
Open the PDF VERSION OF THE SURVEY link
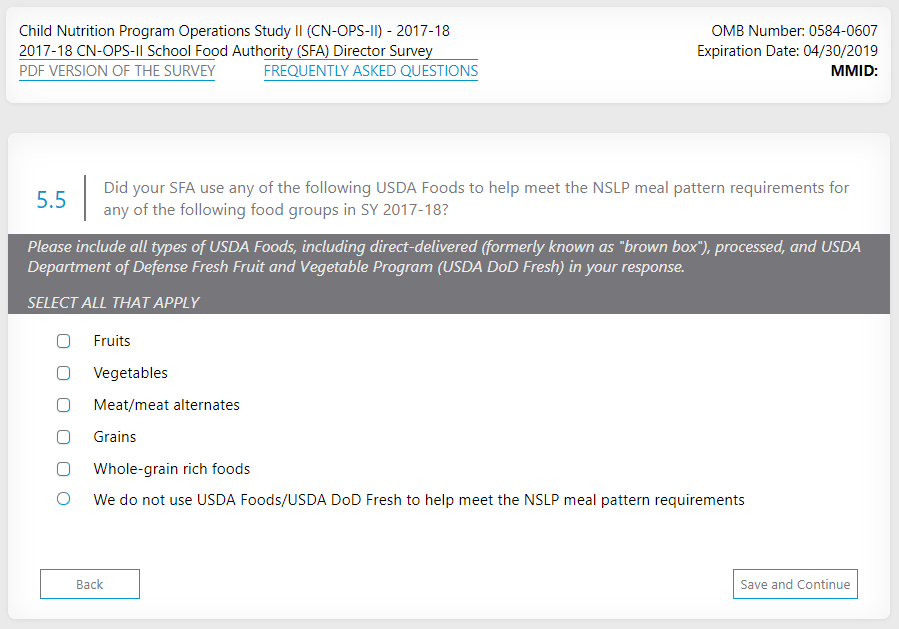coord(117,71)
